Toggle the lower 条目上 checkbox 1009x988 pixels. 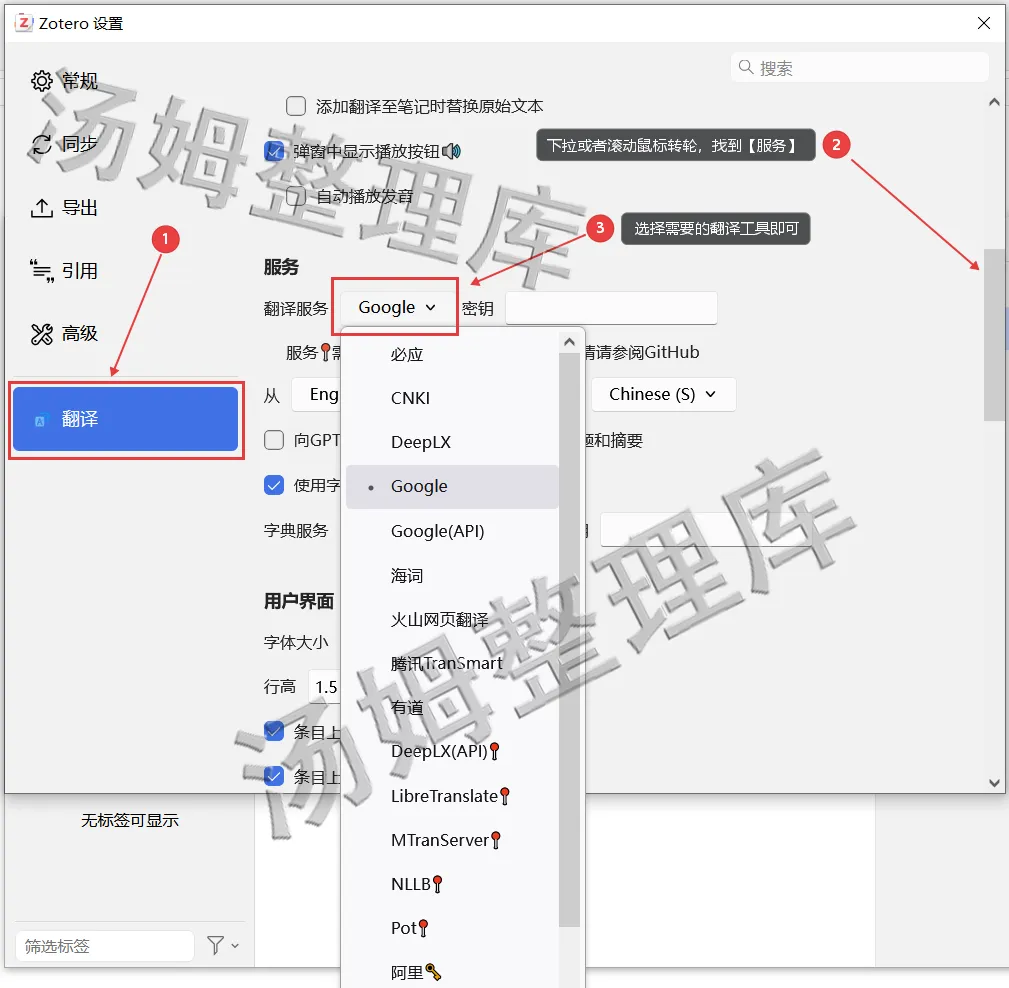point(274,776)
